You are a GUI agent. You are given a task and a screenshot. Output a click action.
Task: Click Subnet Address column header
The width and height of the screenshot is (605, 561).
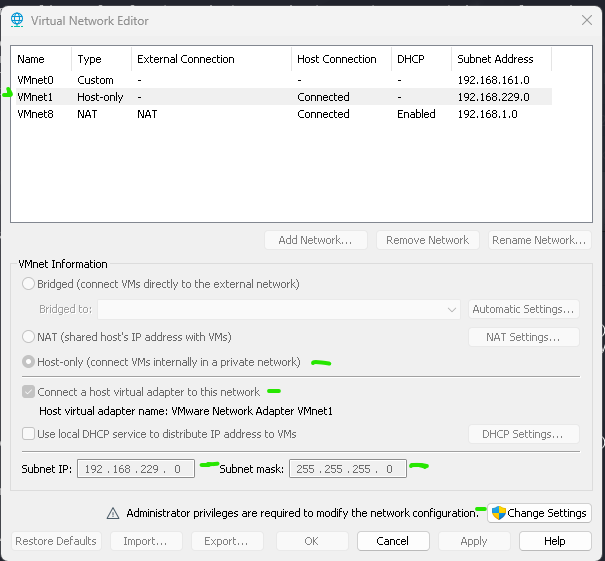(x=501, y=59)
